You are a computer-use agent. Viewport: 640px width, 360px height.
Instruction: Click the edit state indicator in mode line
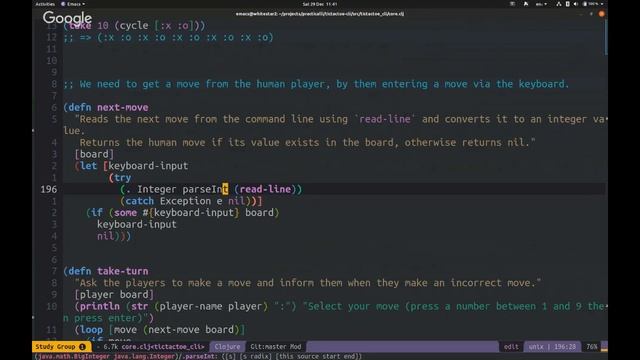[511, 347]
